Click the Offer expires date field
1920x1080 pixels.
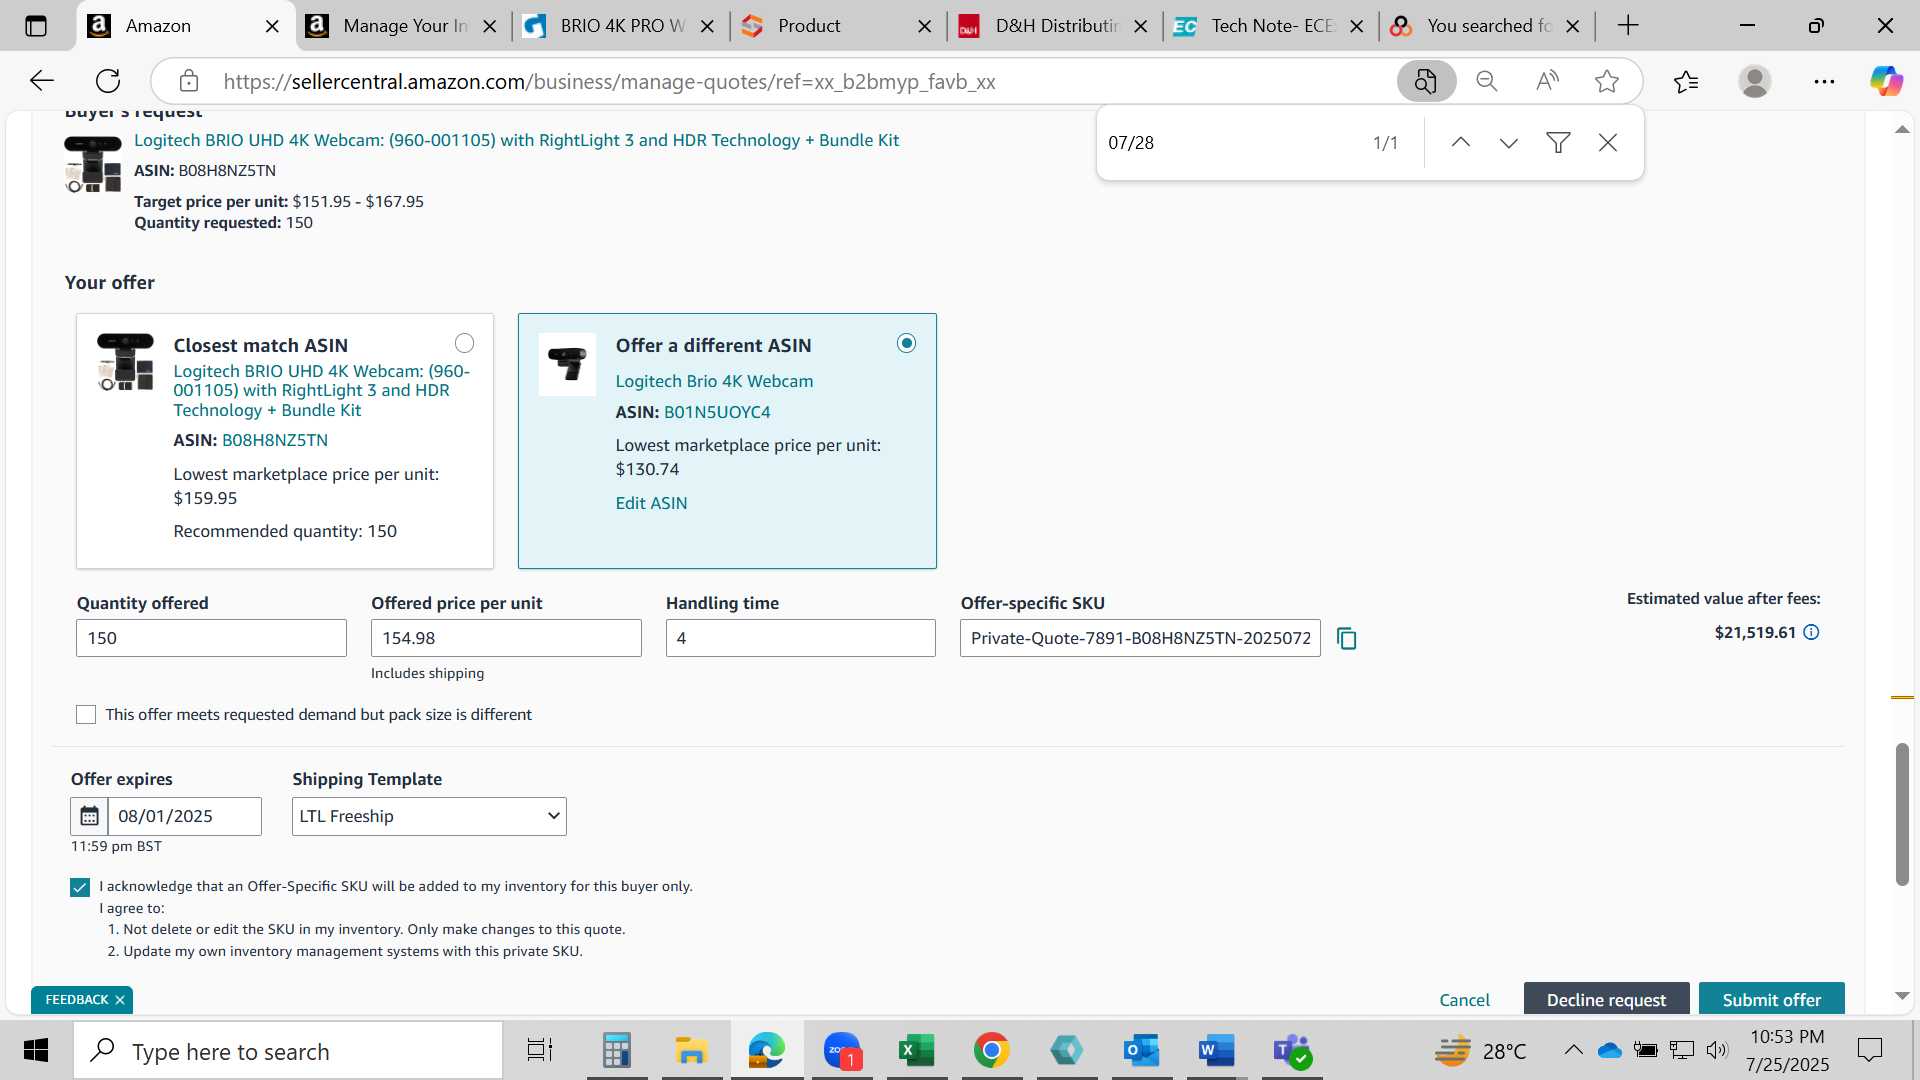click(x=184, y=816)
